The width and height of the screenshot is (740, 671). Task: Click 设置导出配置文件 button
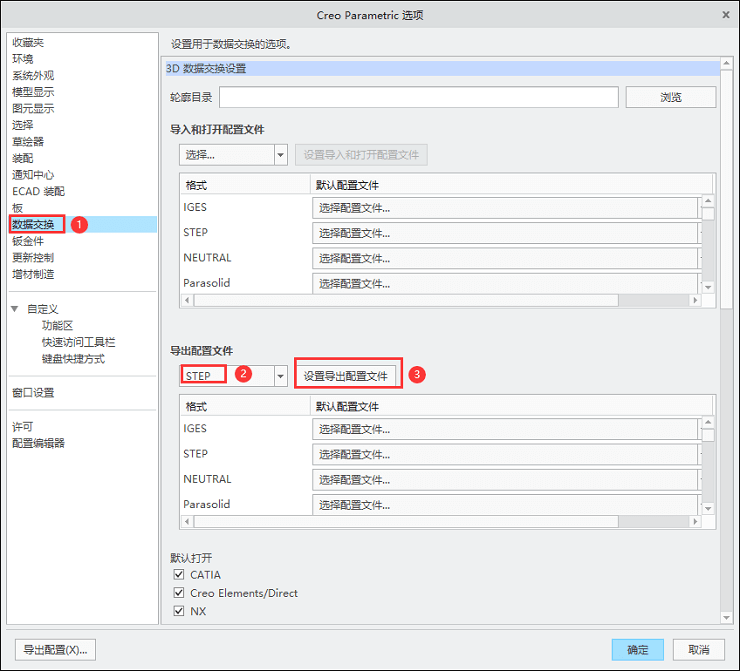coord(346,376)
